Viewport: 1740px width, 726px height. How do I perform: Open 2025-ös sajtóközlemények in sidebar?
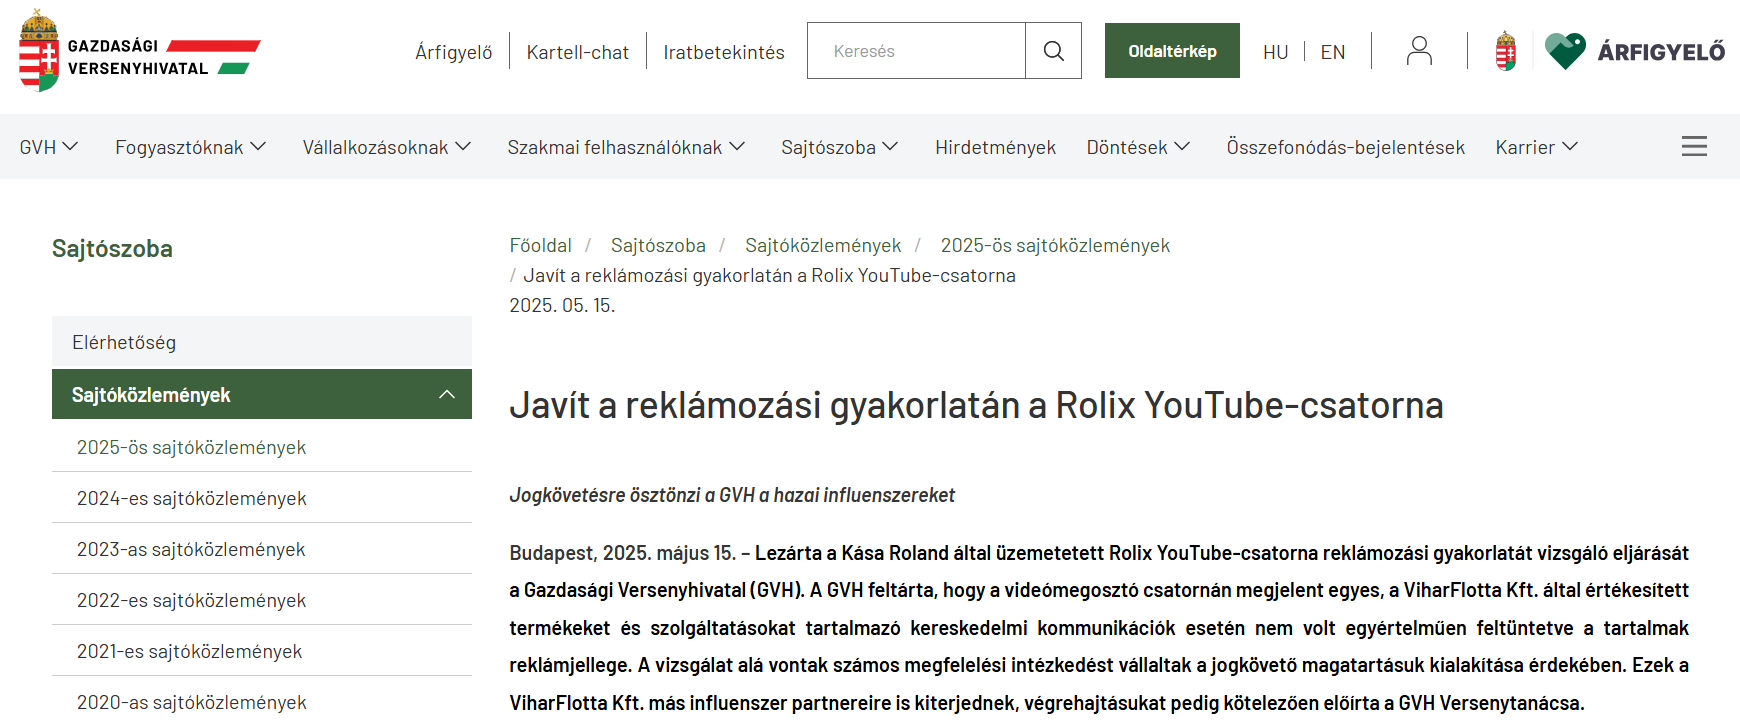(x=262, y=447)
